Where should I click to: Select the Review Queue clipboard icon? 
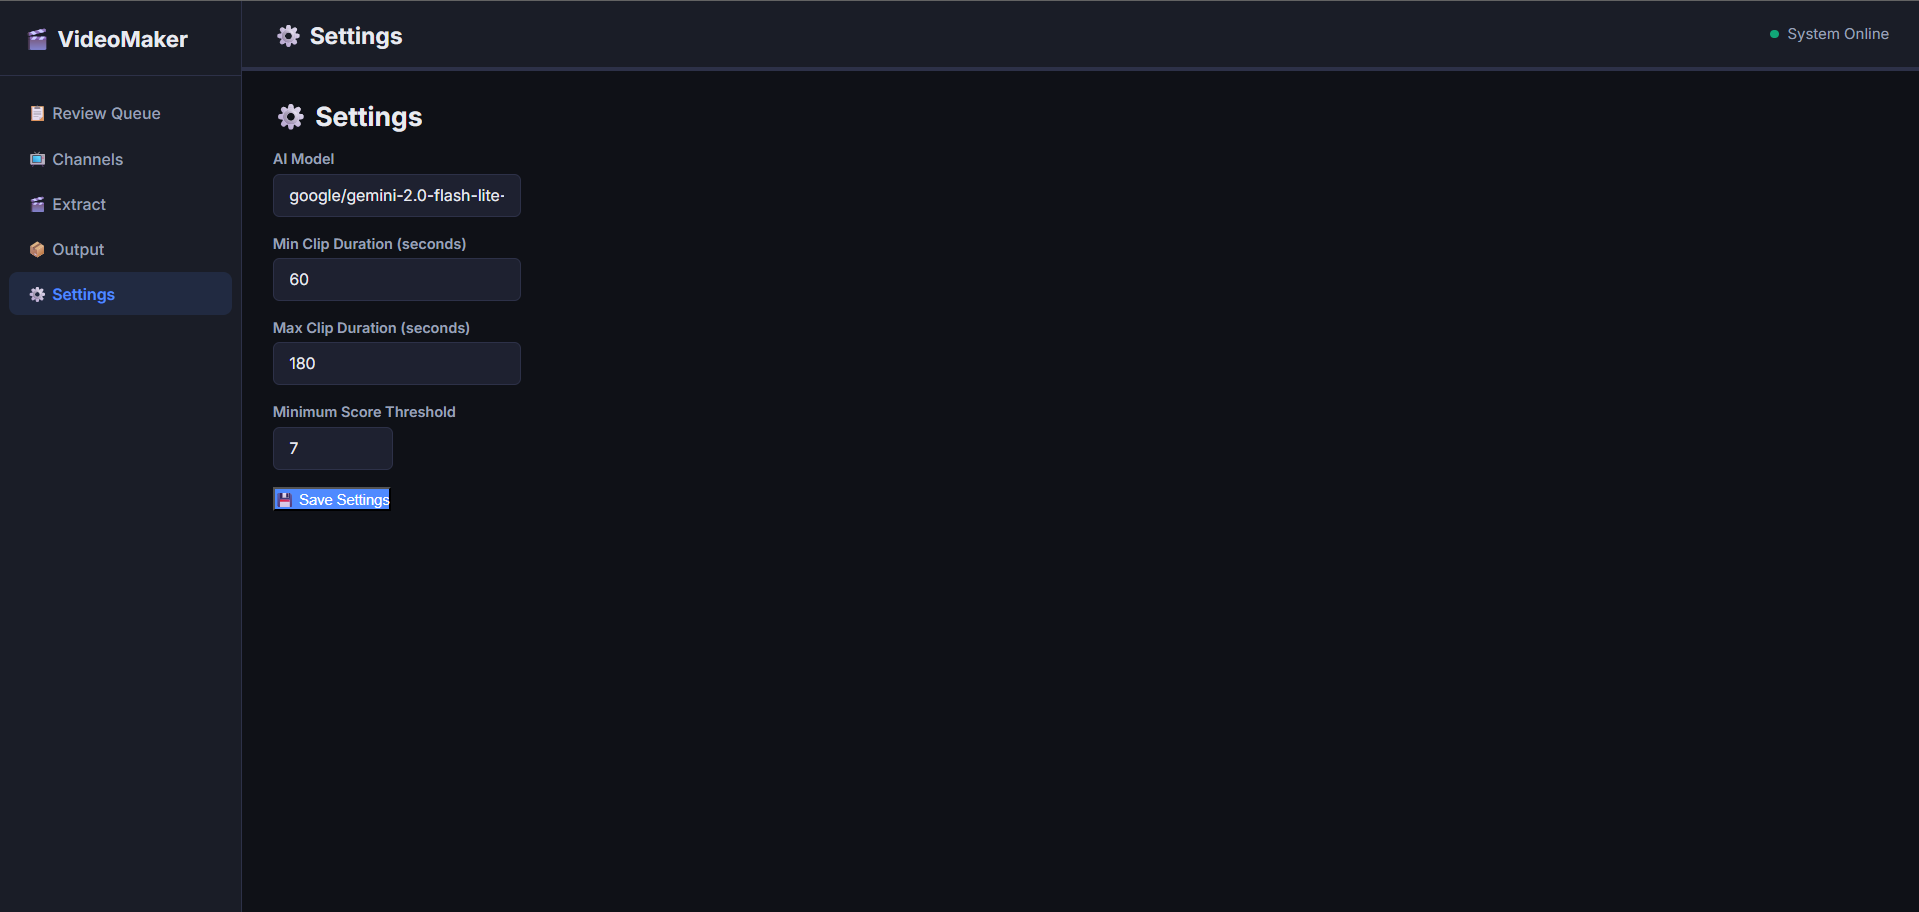36,113
